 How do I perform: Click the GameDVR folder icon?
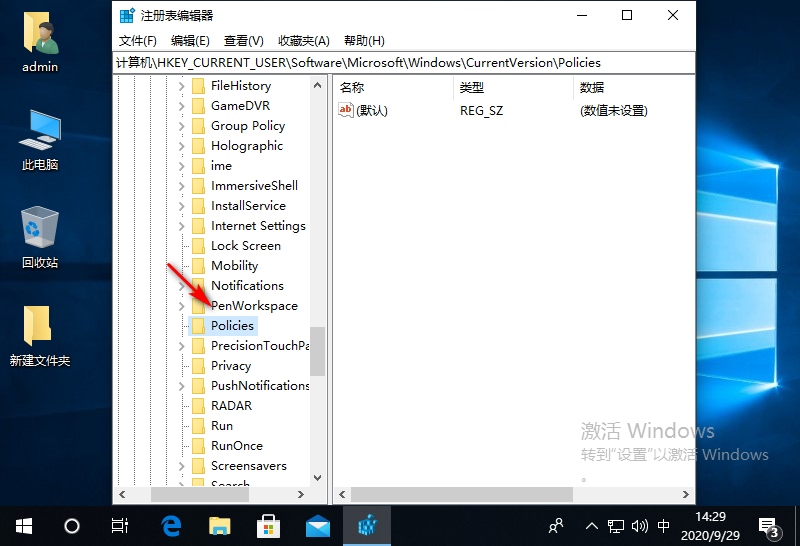[198, 106]
